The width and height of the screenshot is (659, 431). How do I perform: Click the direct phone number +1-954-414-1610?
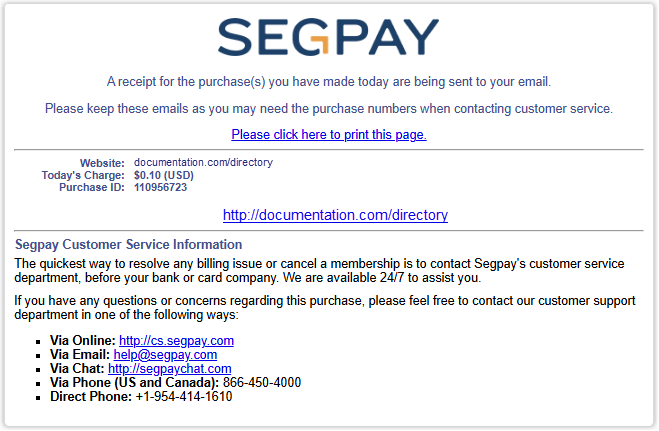(184, 396)
